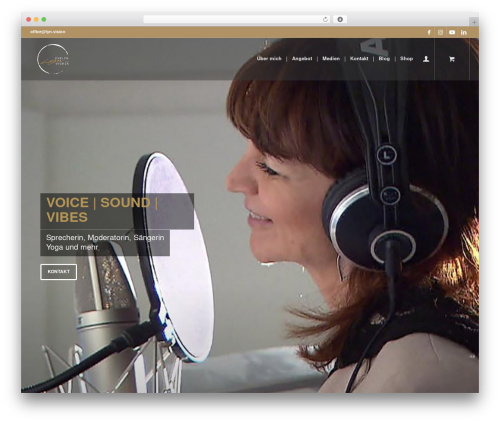Visit the Shop menu item
This screenshot has height=423, width=500.
click(406, 59)
